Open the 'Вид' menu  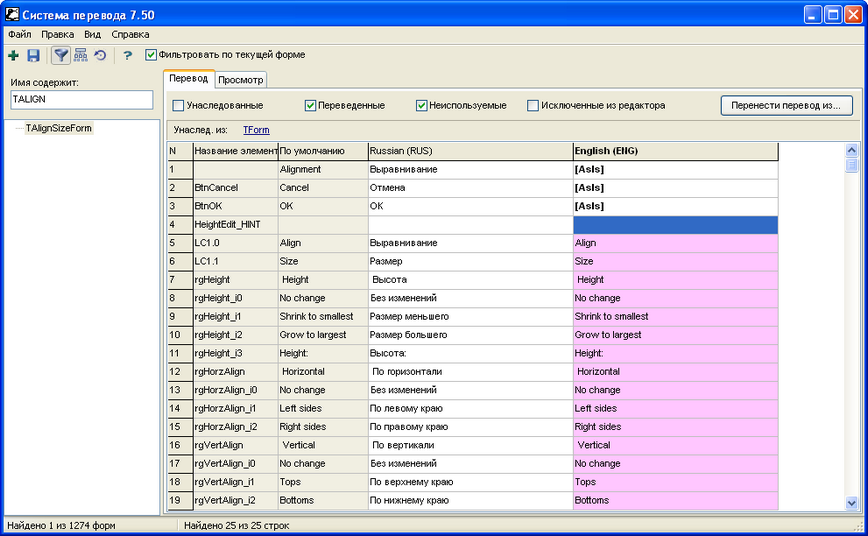pos(92,34)
